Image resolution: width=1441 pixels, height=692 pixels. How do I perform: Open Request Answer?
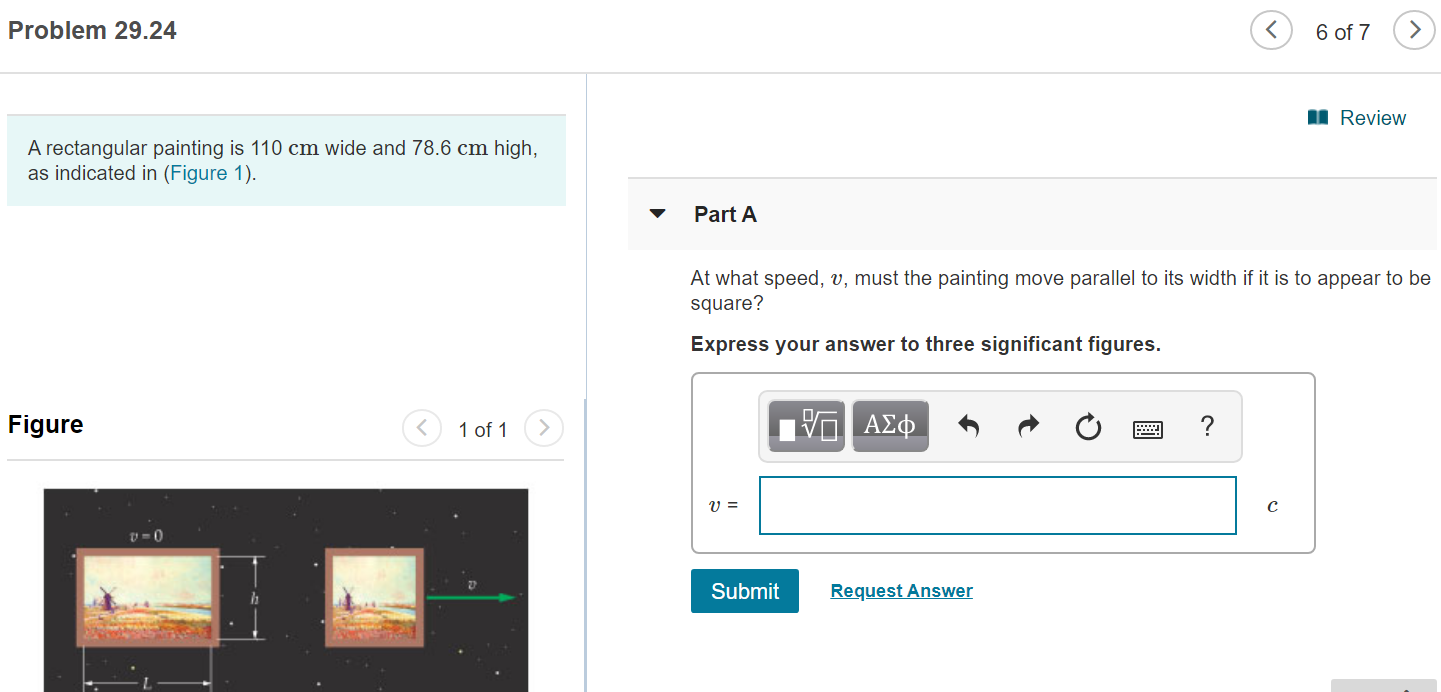point(900,590)
